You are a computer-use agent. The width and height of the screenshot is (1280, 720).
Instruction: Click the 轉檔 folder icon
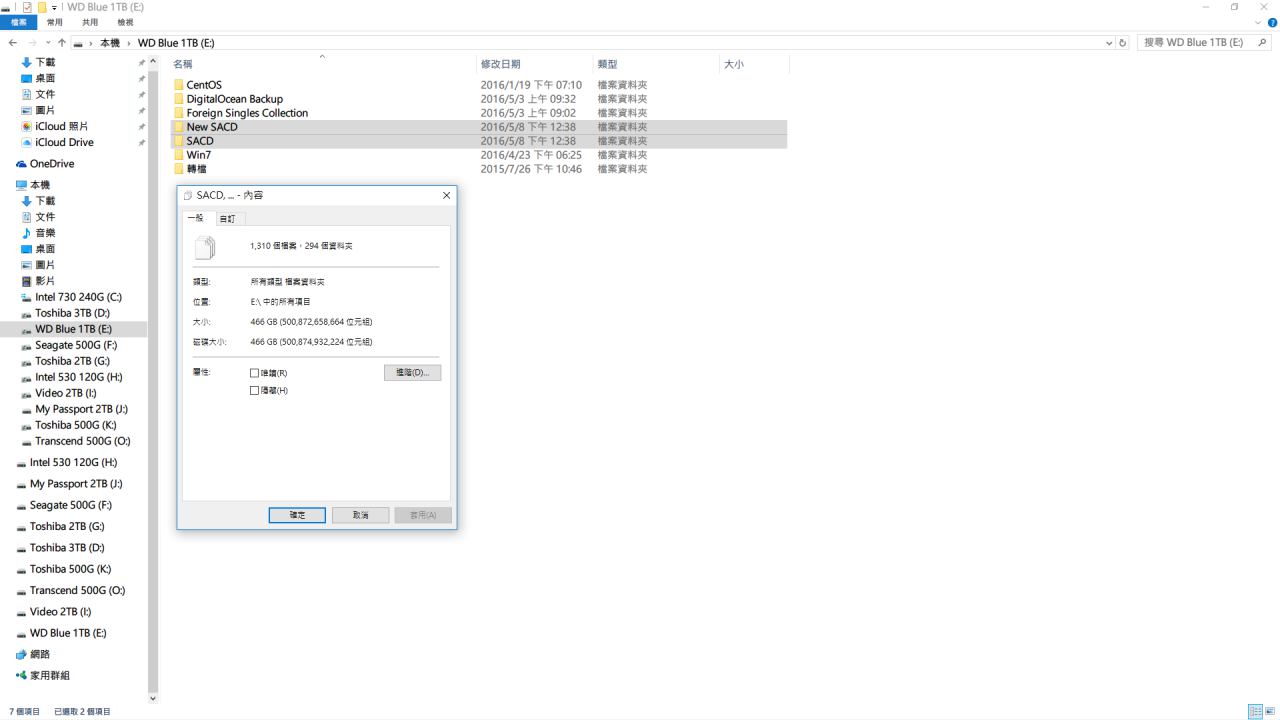pyautogui.click(x=179, y=169)
